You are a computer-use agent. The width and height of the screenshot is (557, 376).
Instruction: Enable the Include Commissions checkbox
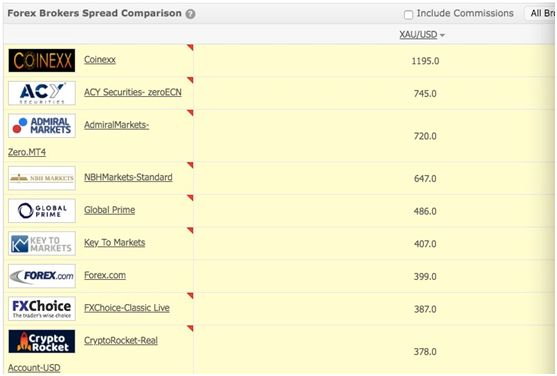point(409,15)
